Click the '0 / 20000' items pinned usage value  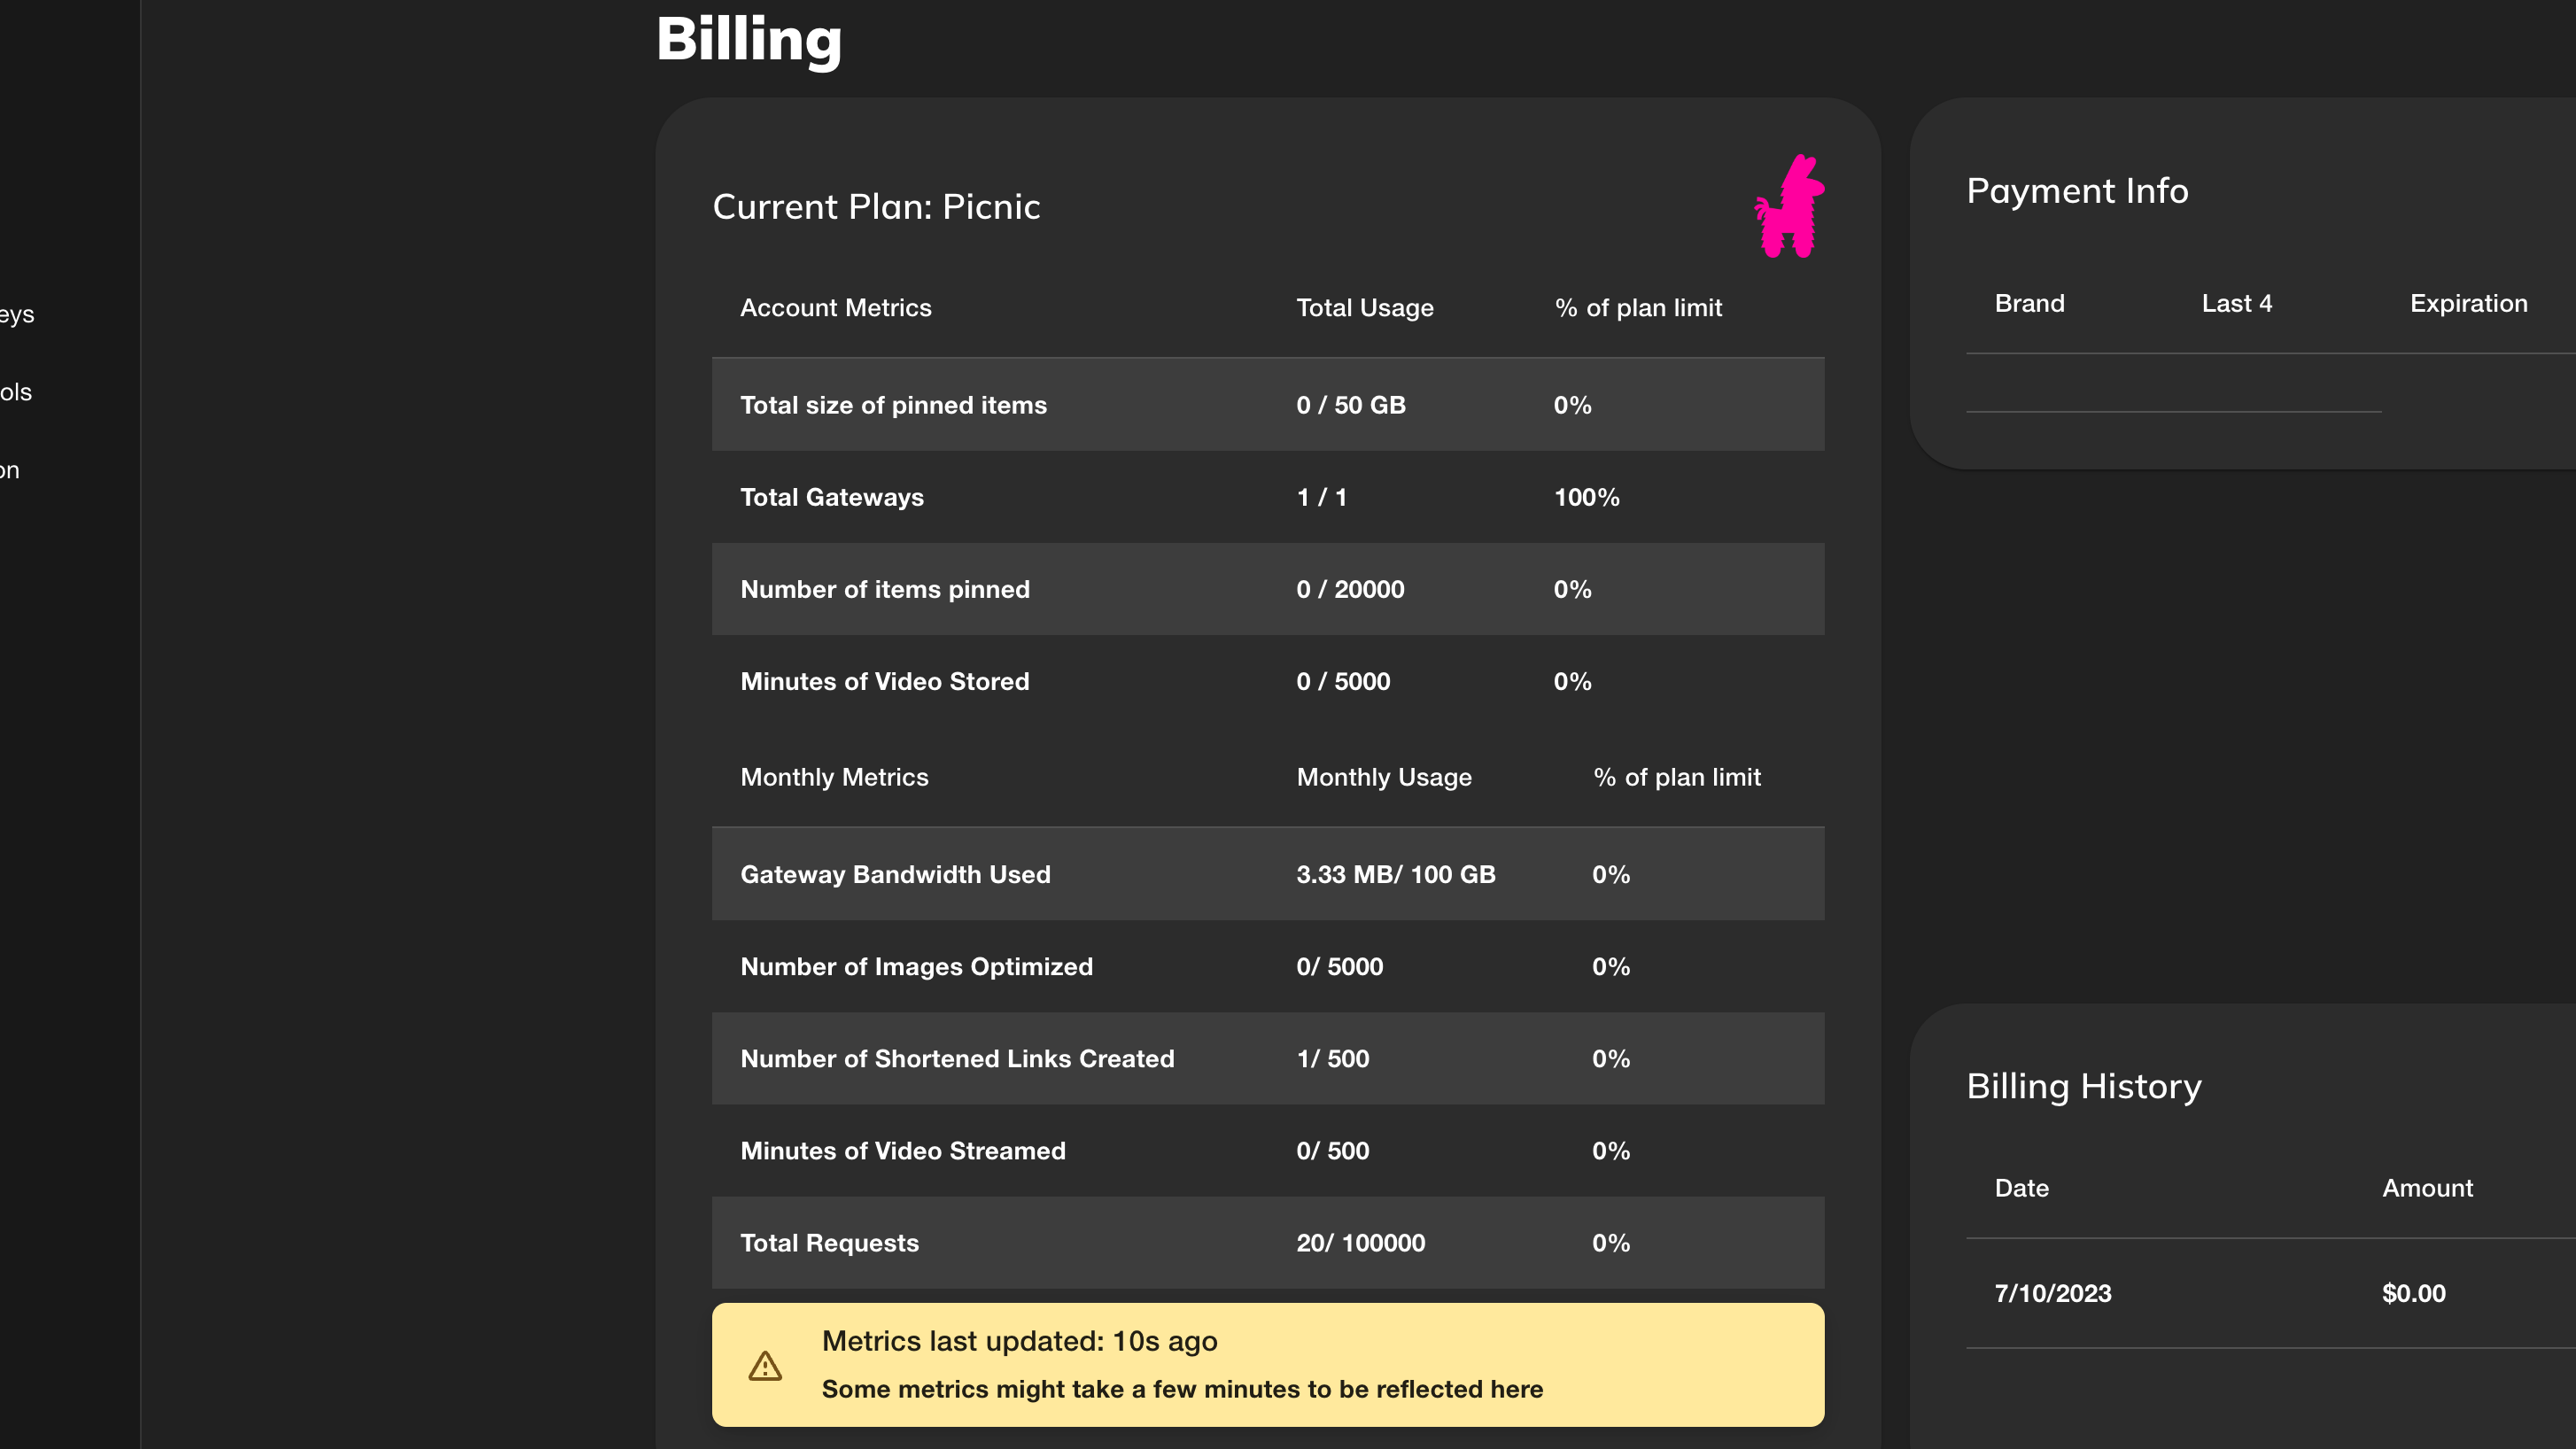1350,589
